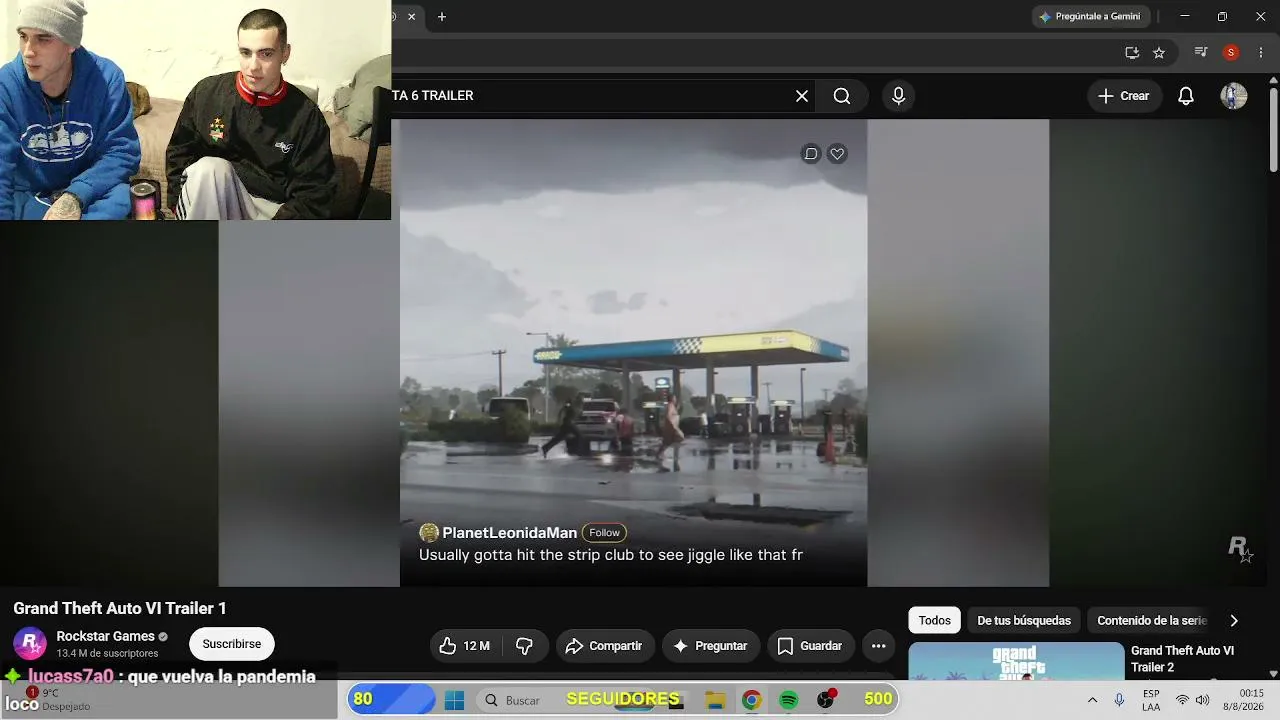Save the video with Guardar
Viewport: 1280px width, 720px height.
pos(811,646)
